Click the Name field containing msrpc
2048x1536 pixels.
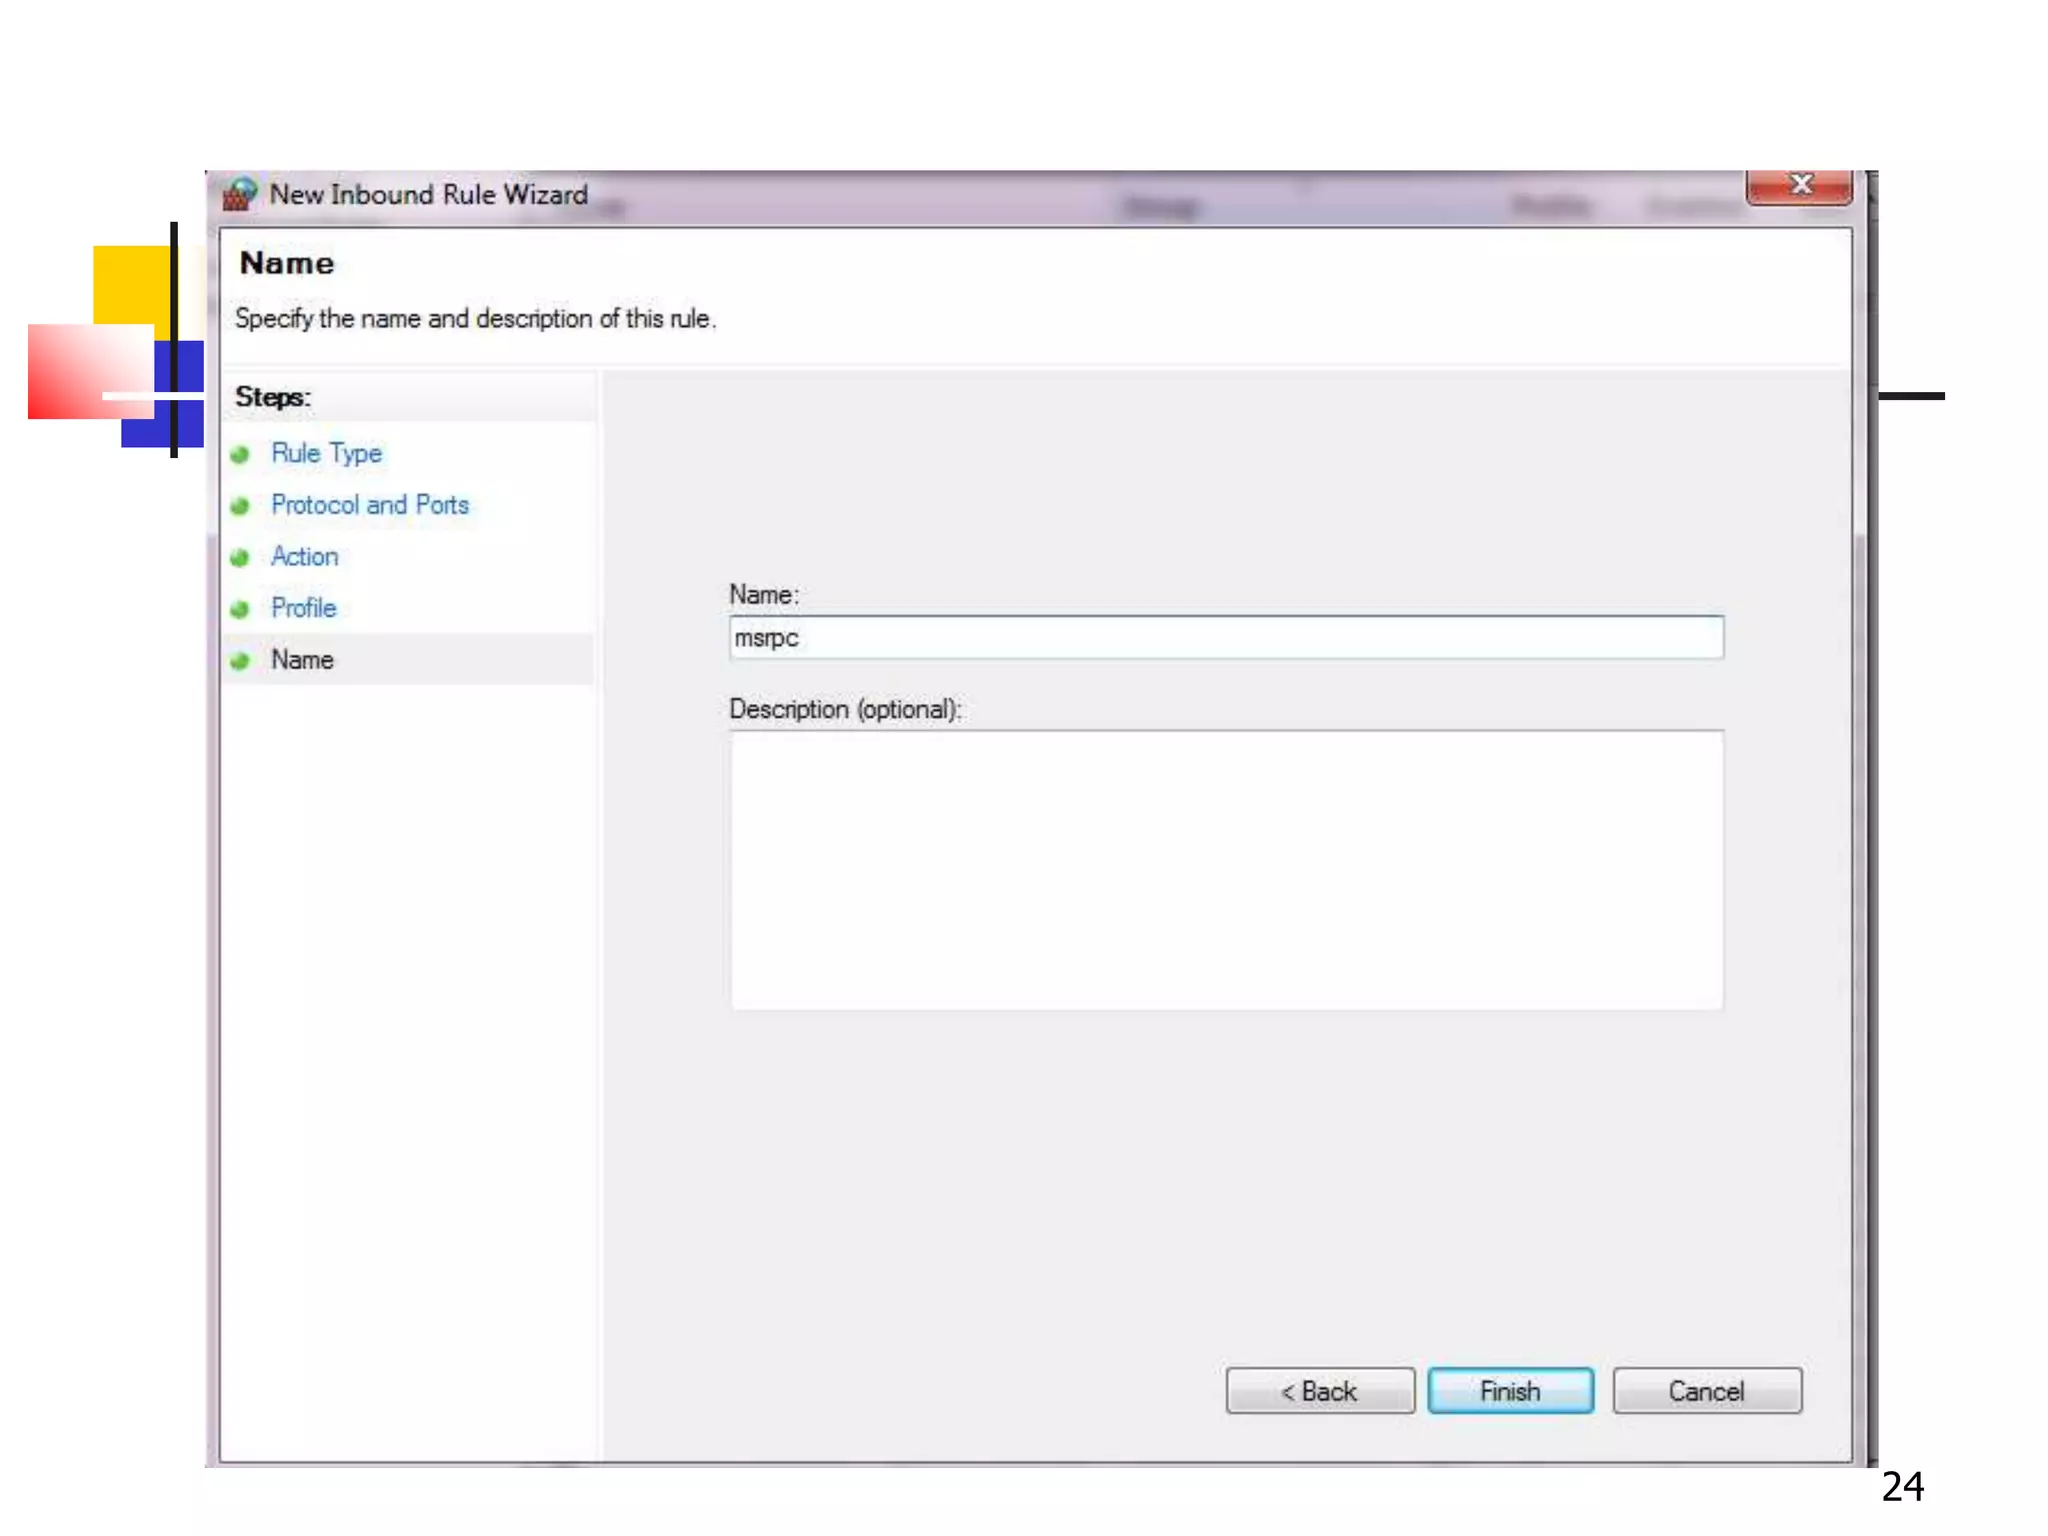point(1225,638)
